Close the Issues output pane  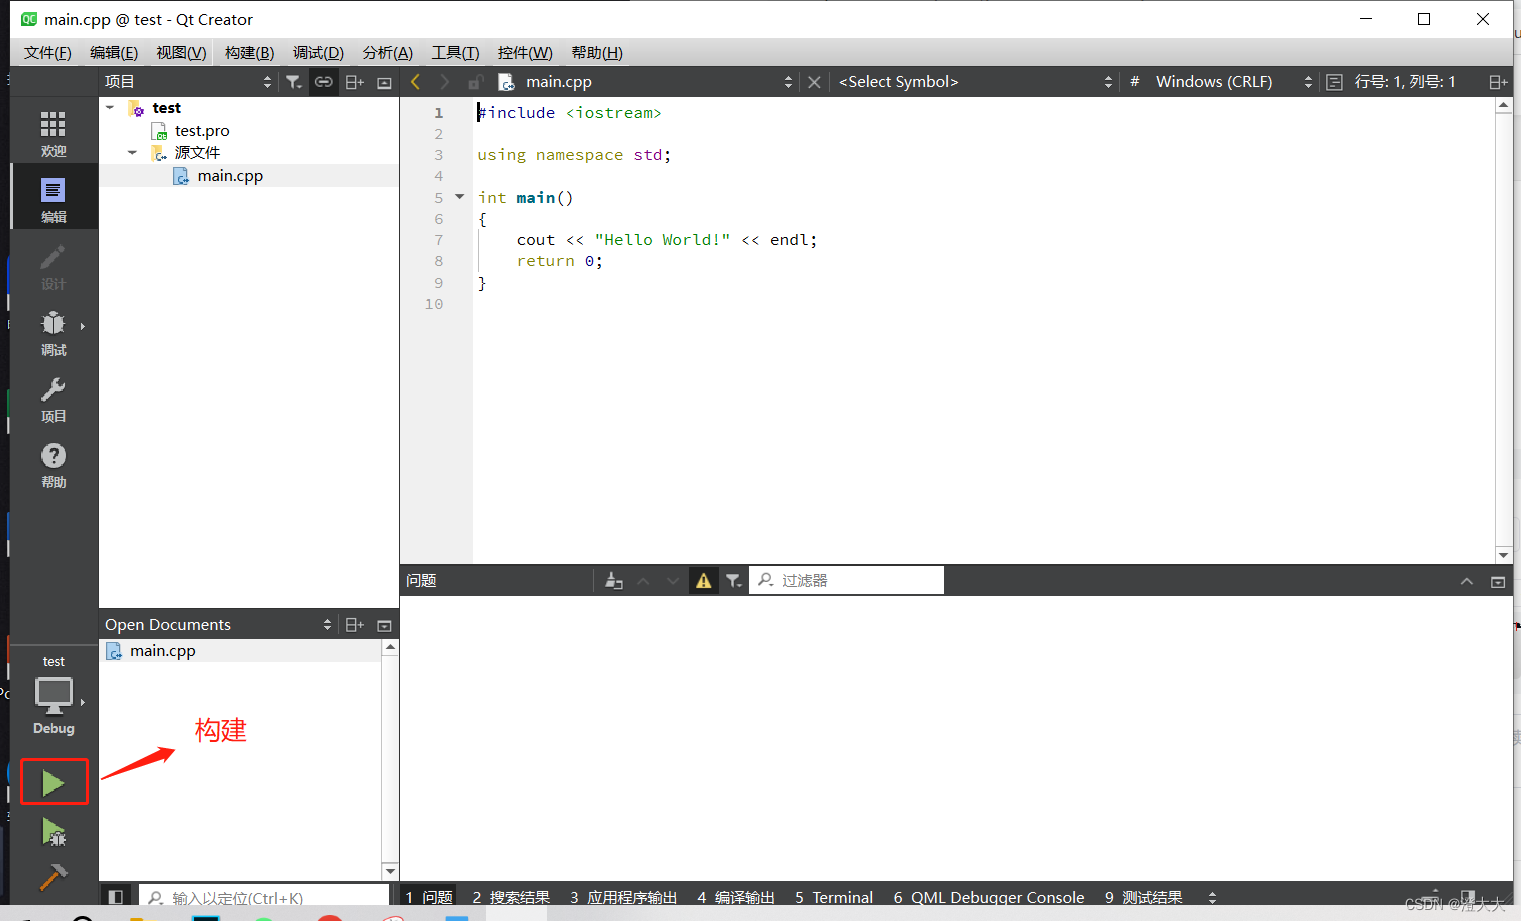pyautogui.click(x=1498, y=582)
